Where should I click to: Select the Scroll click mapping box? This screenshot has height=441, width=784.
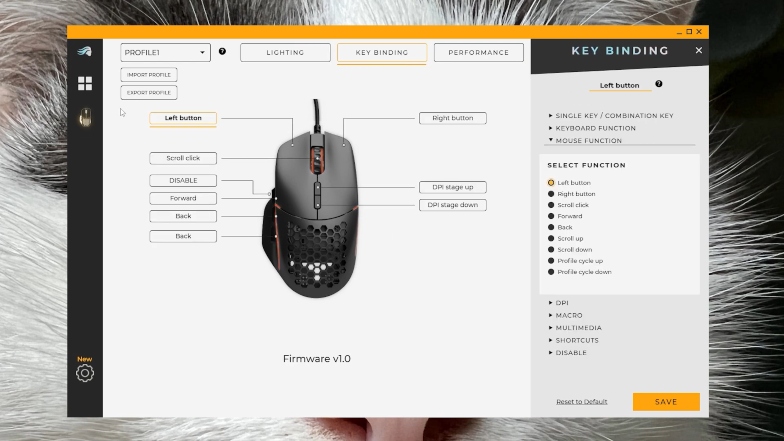coord(183,158)
